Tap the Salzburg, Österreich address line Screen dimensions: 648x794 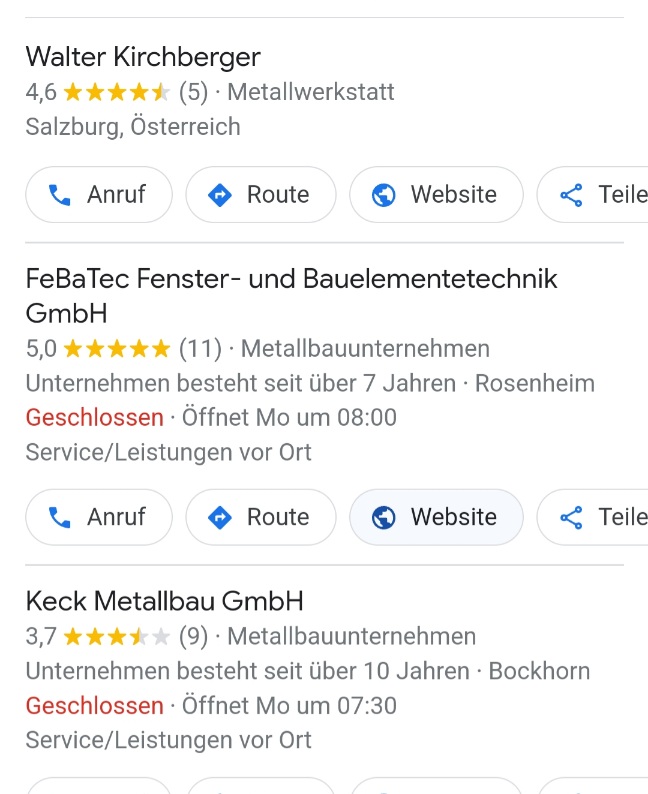(133, 127)
